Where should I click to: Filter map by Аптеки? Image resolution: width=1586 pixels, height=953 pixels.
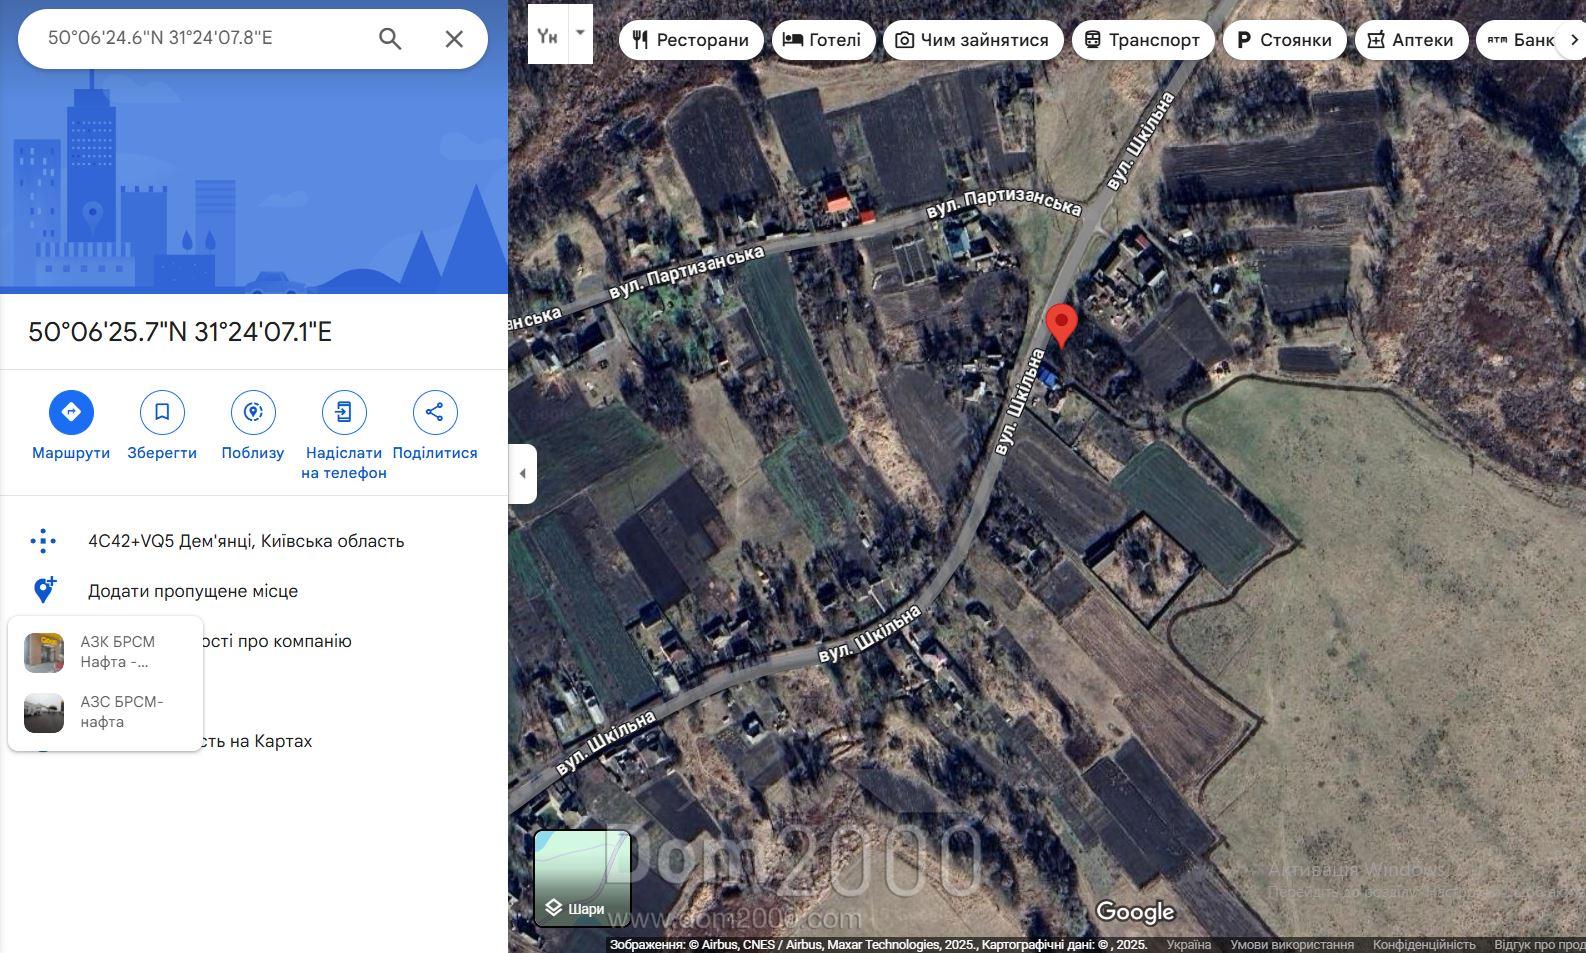pyautogui.click(x=1411, y=40)
